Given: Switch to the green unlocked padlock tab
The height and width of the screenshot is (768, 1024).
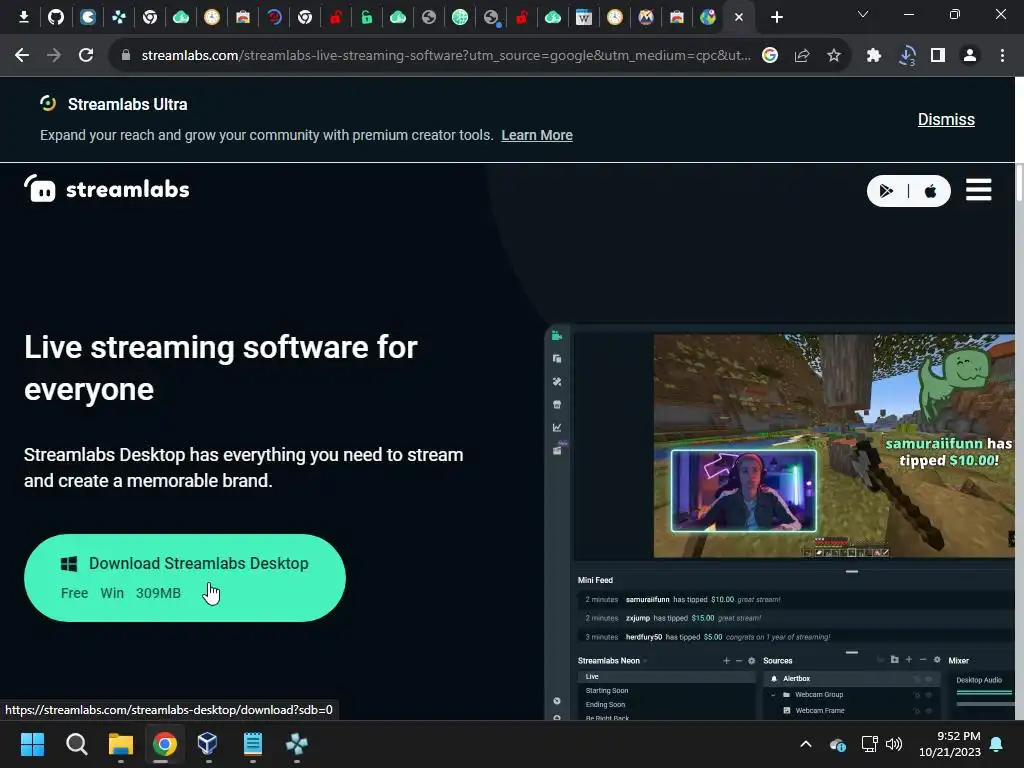Looking at the screenshot, I should tap(366, 17).
